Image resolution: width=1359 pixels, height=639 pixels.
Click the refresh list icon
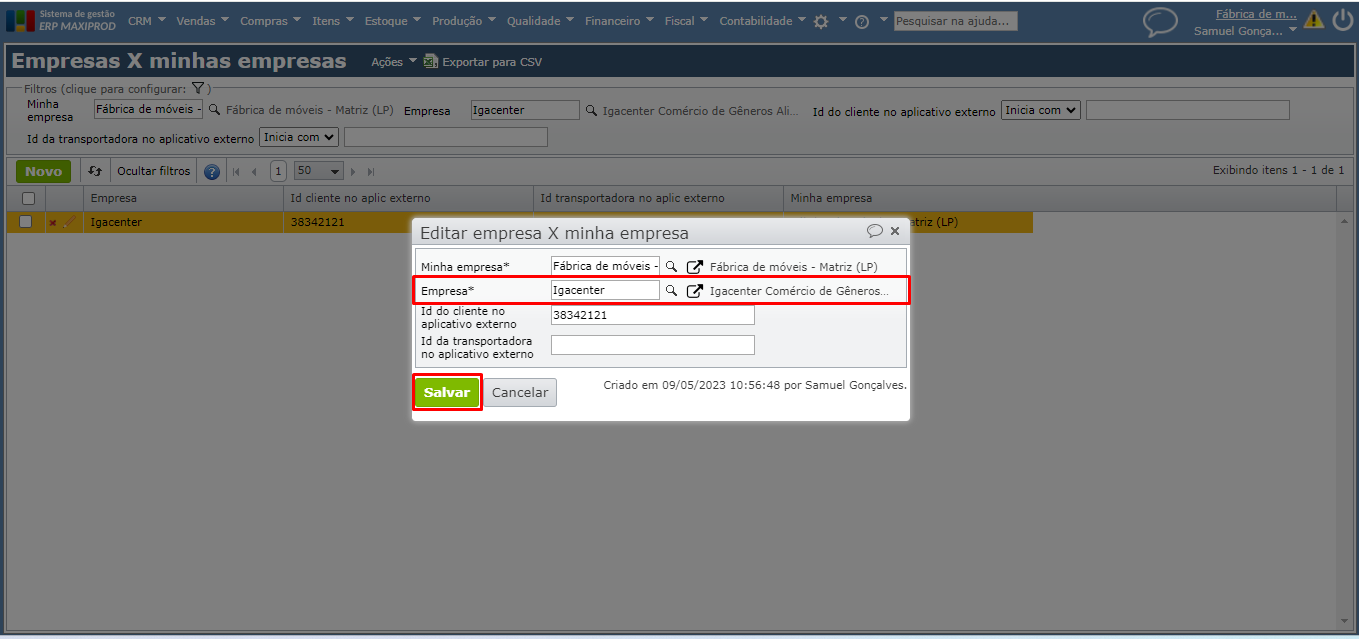[x=95, y=171]
